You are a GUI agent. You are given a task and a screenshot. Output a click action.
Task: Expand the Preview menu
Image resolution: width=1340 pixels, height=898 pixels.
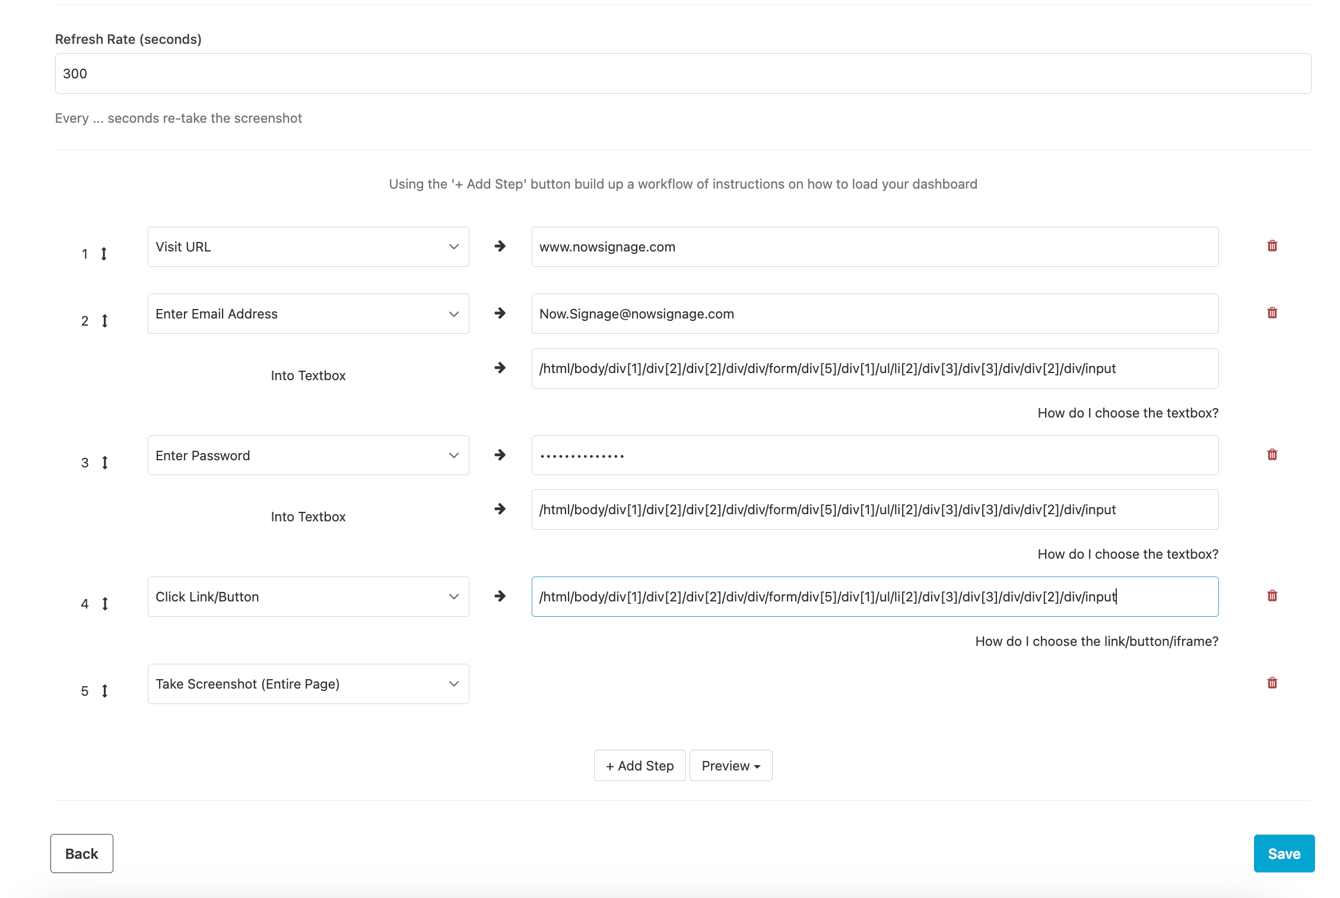coord(731,765)
